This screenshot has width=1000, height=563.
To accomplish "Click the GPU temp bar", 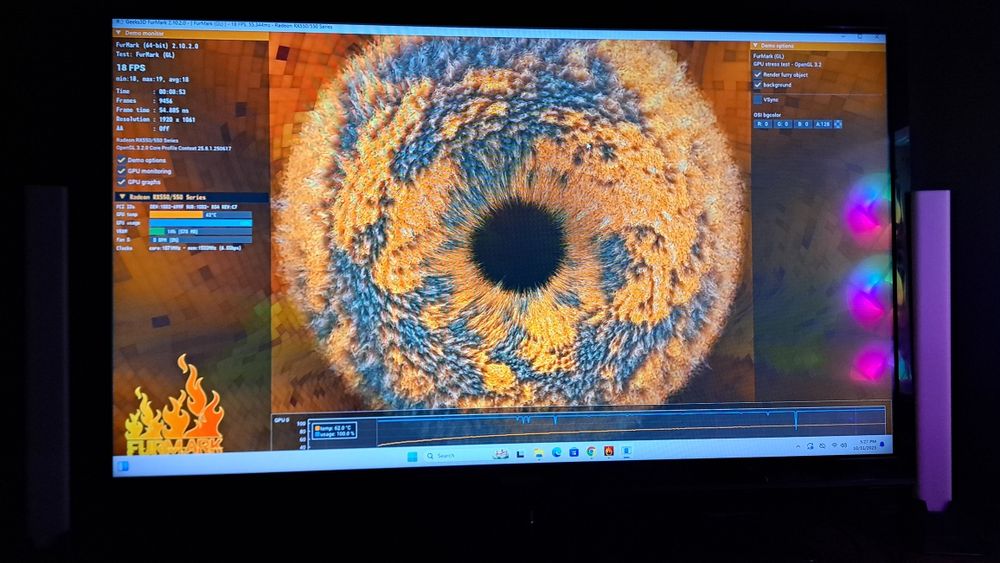I will (x=200, y=215).
